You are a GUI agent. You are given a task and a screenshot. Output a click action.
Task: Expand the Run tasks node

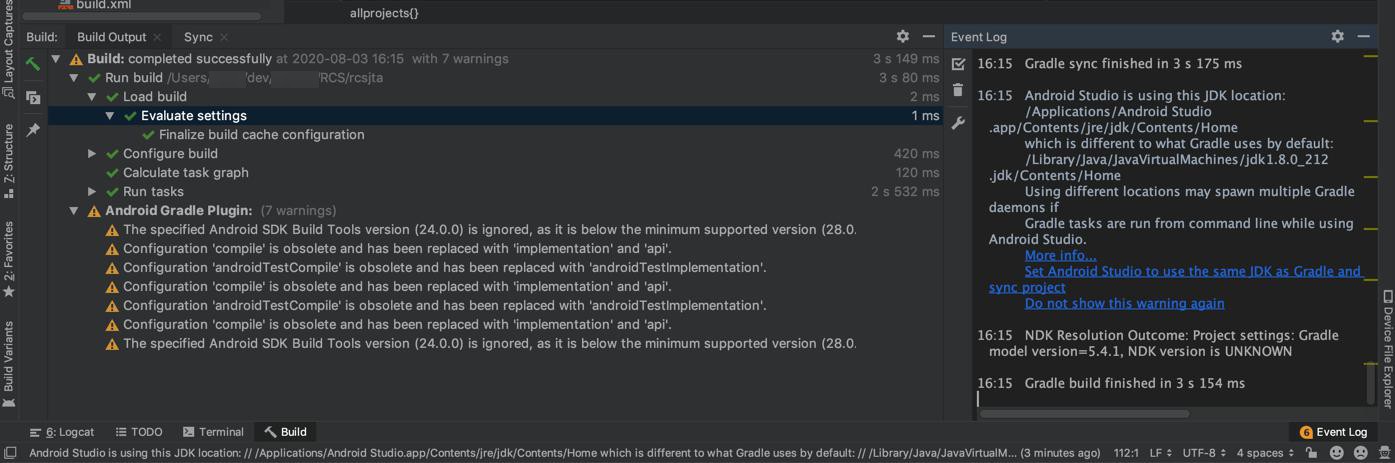click(92, 192)
